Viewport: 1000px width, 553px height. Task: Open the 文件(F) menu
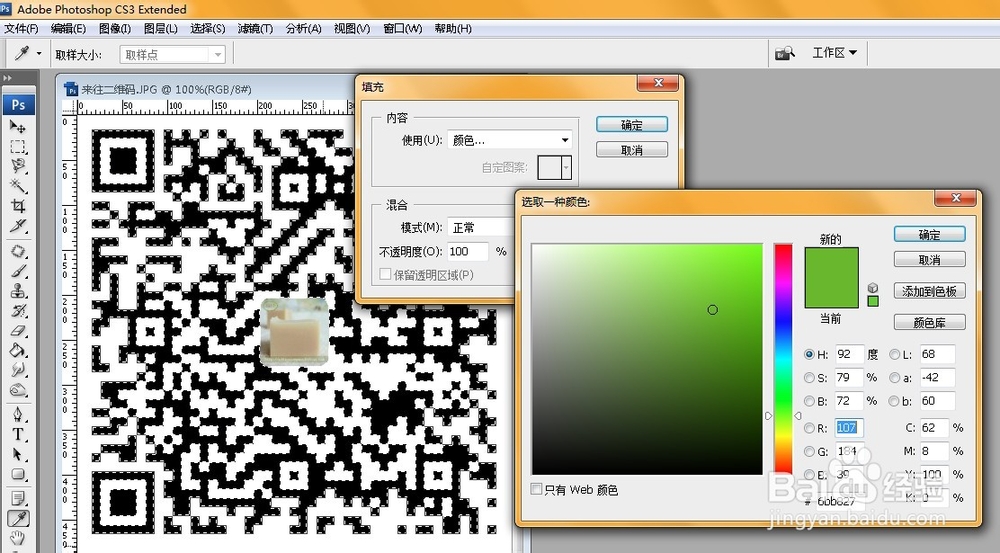point(21,29)
